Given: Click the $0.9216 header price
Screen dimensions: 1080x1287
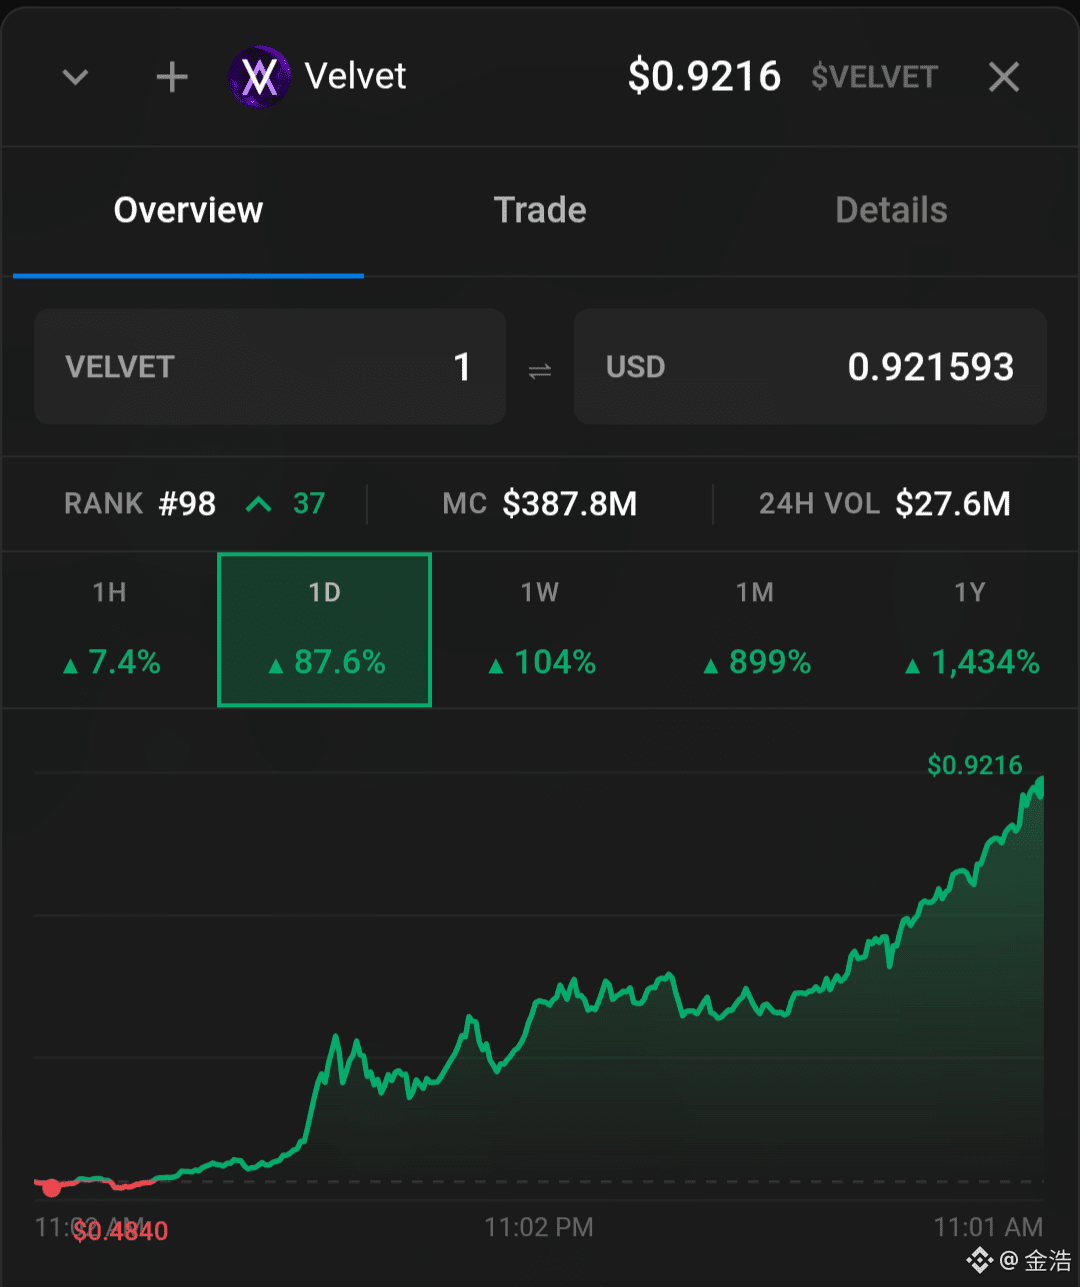Looking at the screenshot, I should click(704, 77).
